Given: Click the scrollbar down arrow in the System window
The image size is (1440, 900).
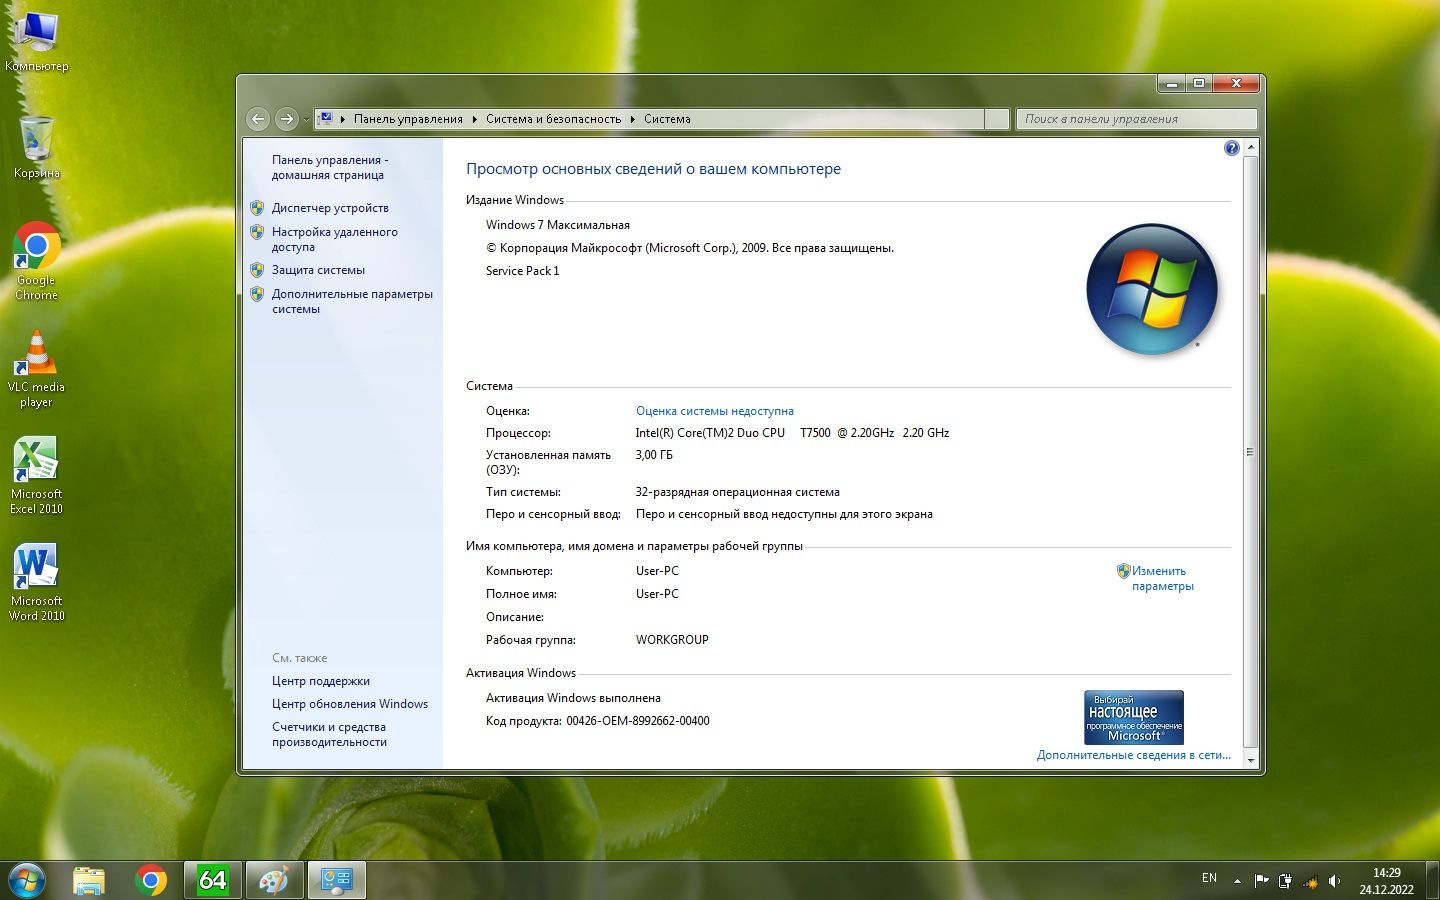Looking at the screenshot, I should tap(1250, 760).
